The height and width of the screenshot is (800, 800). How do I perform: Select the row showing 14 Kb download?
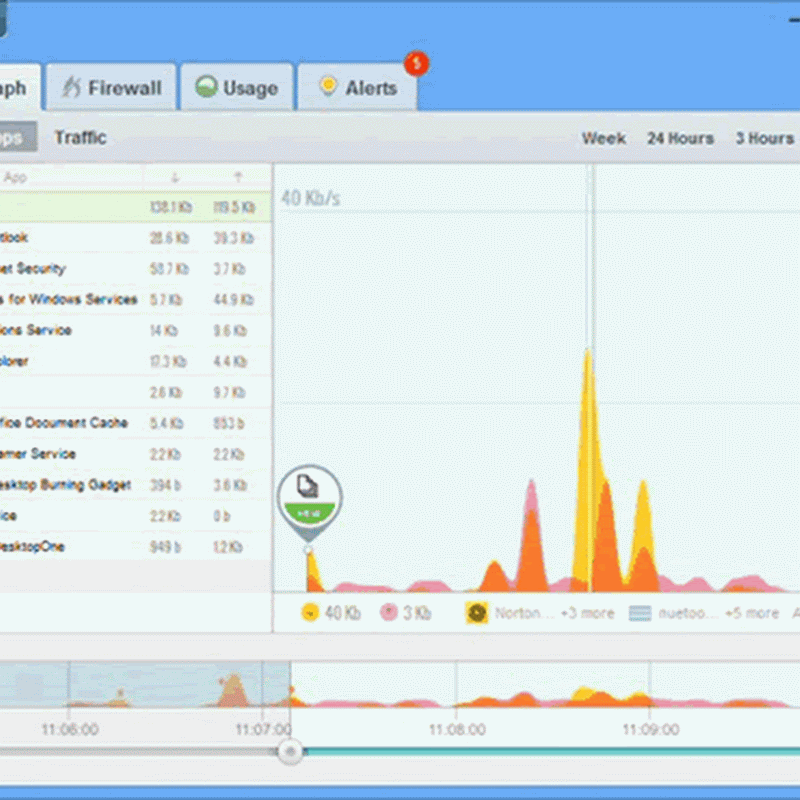coord(135,331)
